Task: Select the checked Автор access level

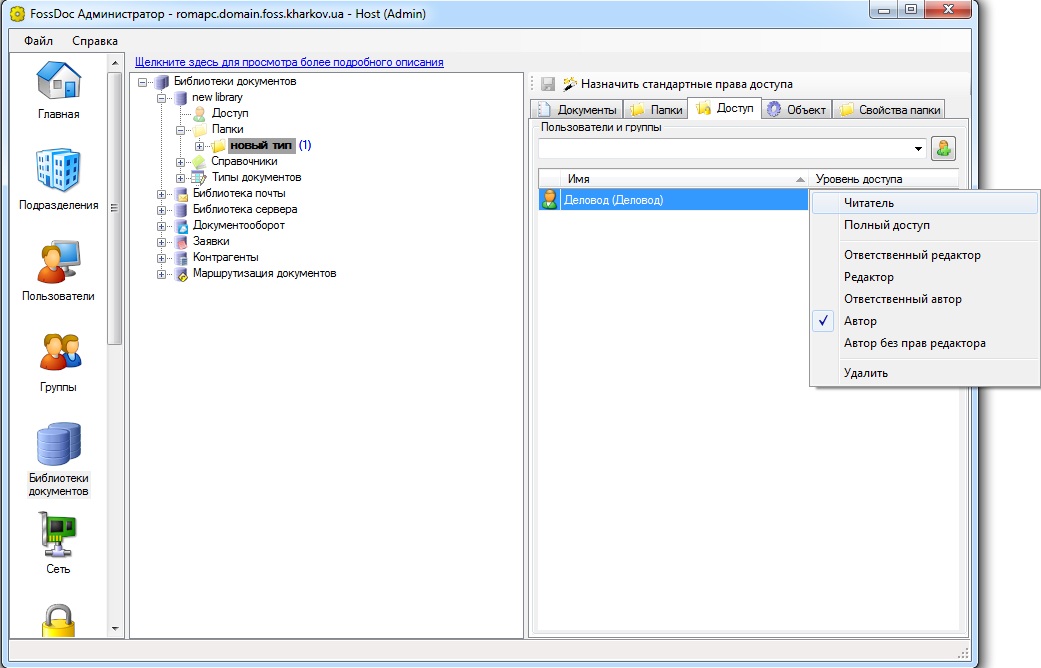Action: coord(860,321)
